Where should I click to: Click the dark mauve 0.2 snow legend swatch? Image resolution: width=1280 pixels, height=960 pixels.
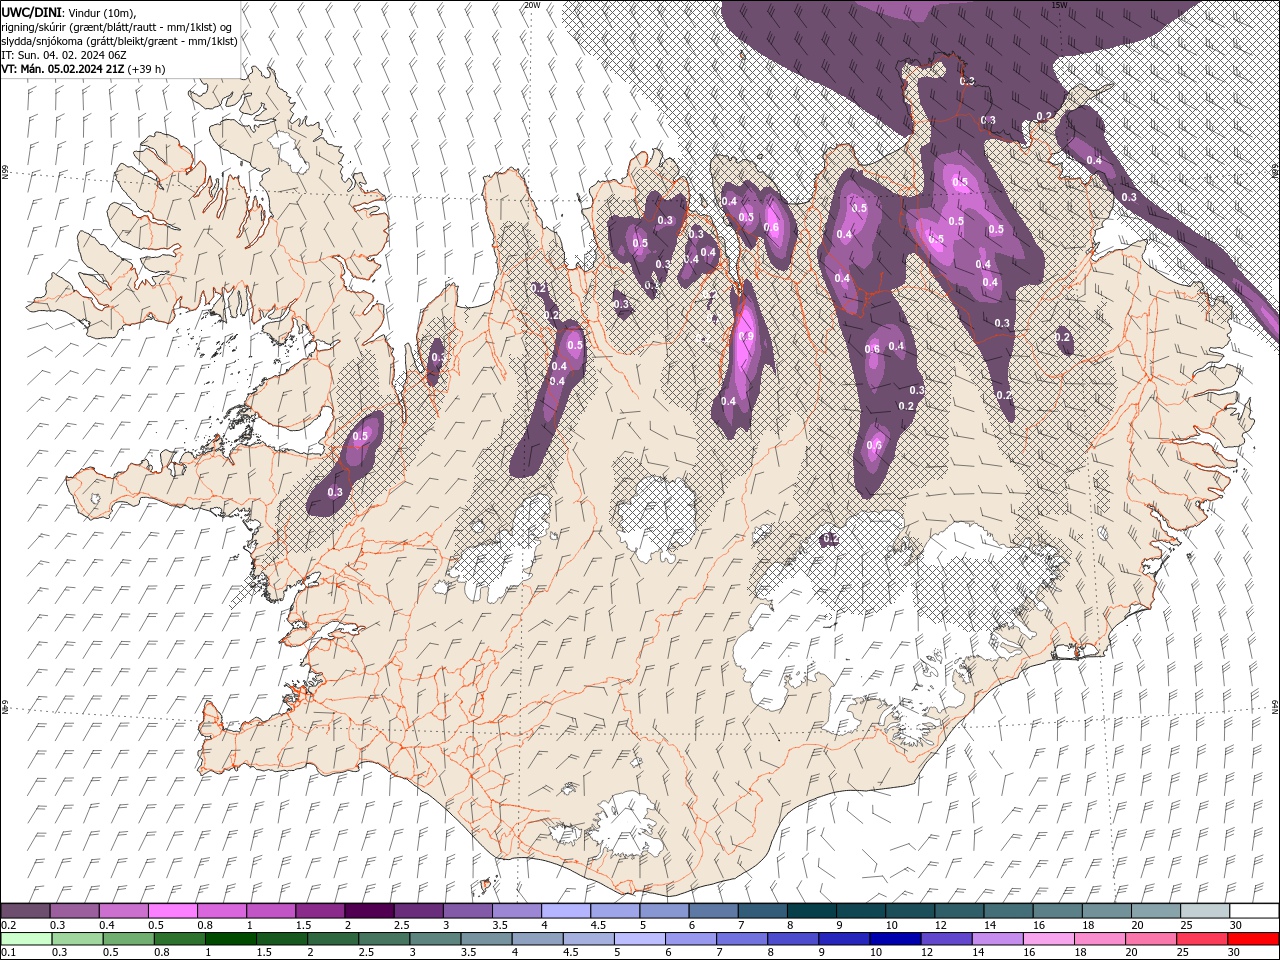pos(26,911)
